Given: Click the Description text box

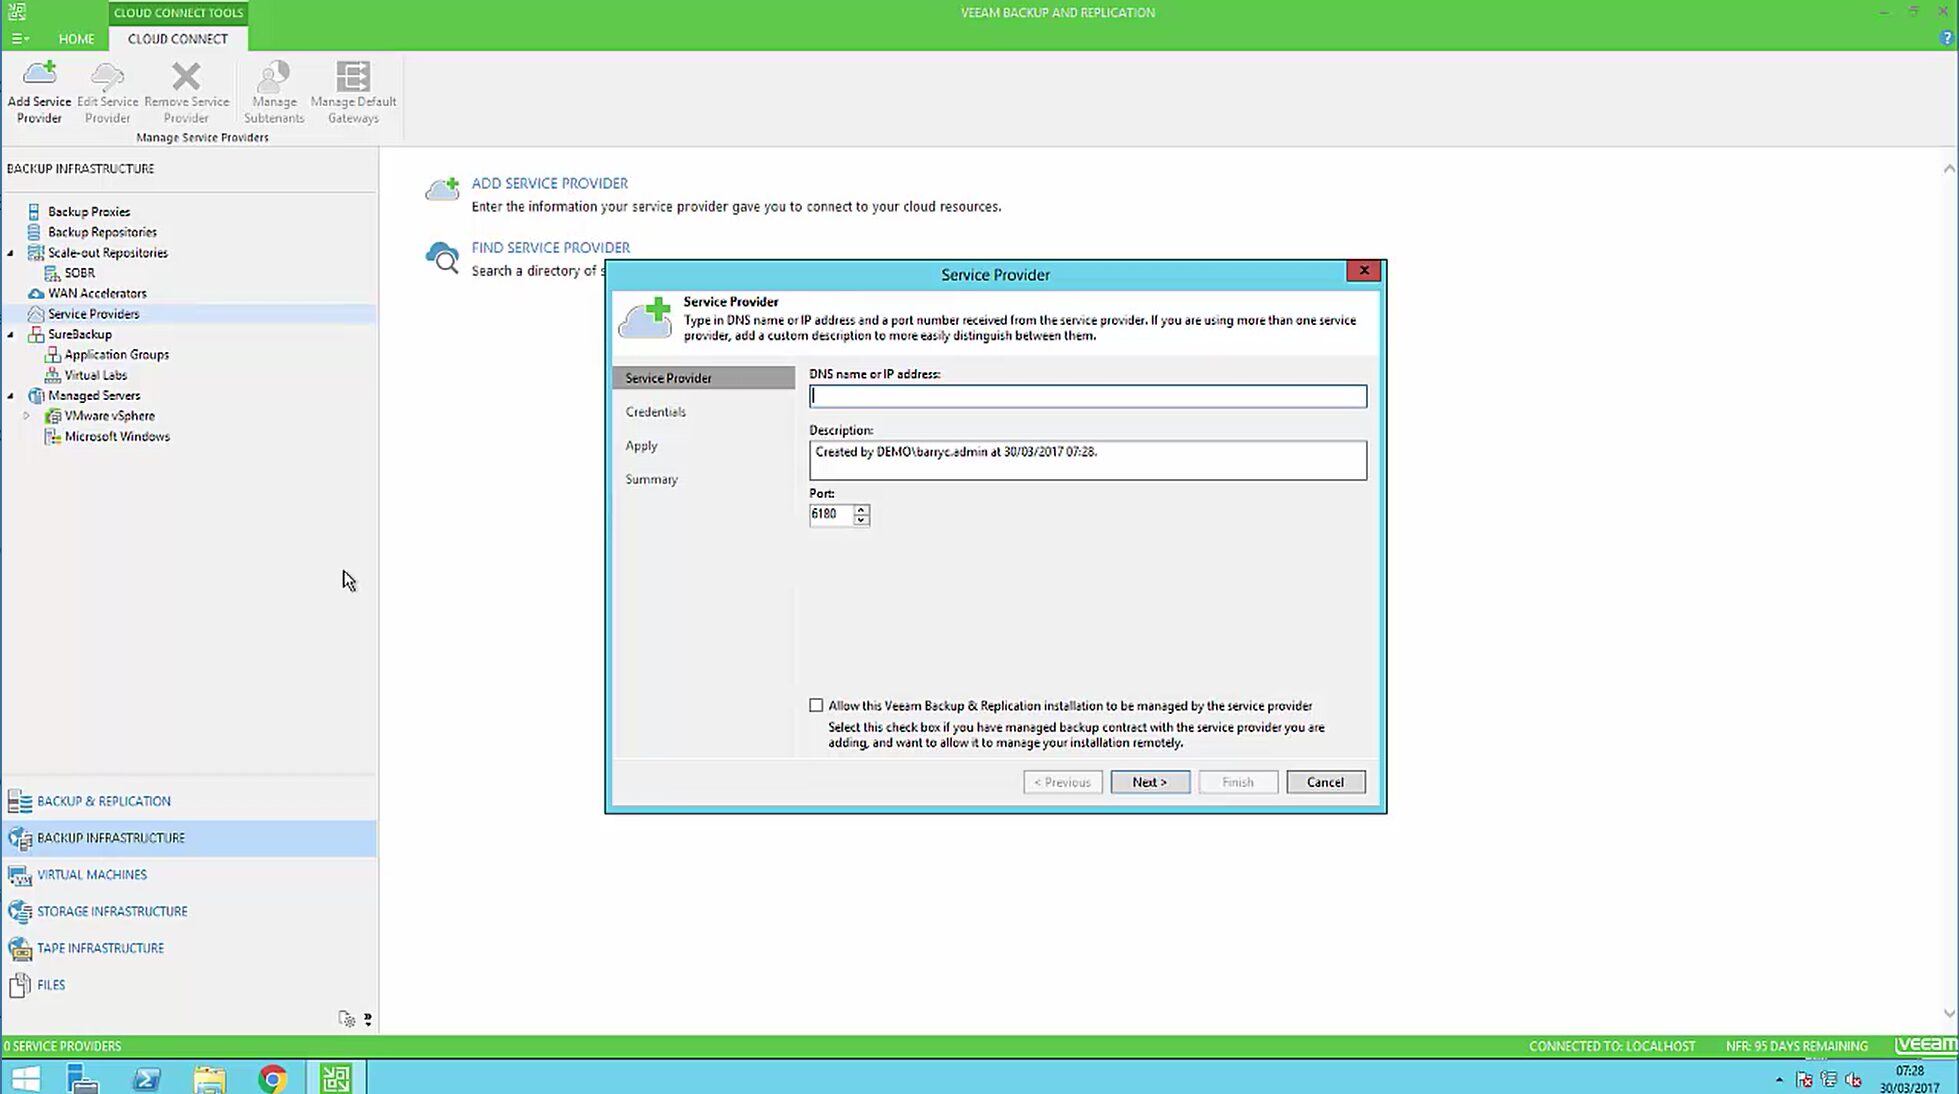Looking at the screenshot, I should tap(1087, 461).
